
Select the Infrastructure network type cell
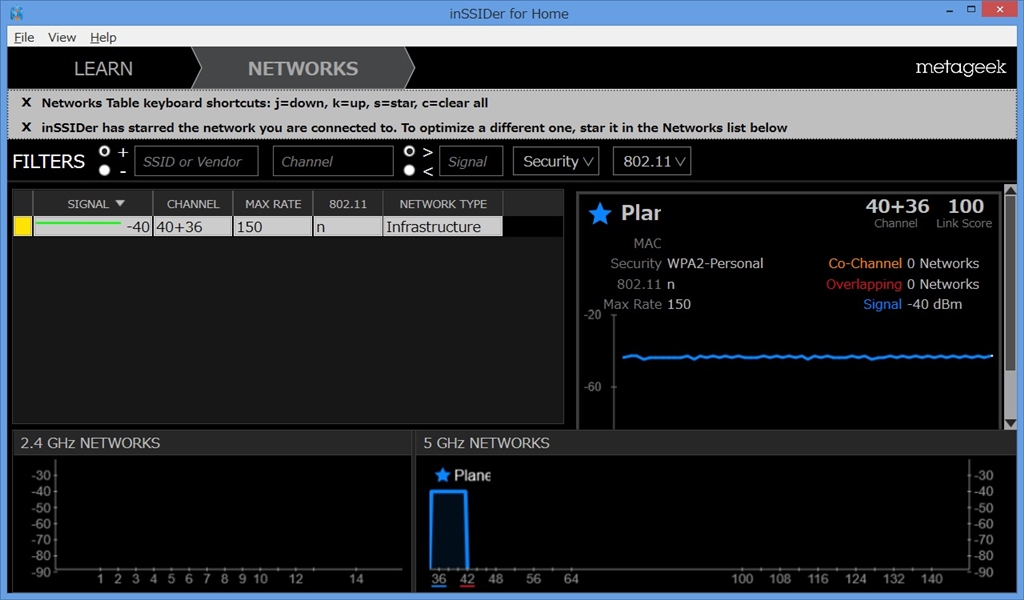tap(443, 227)
